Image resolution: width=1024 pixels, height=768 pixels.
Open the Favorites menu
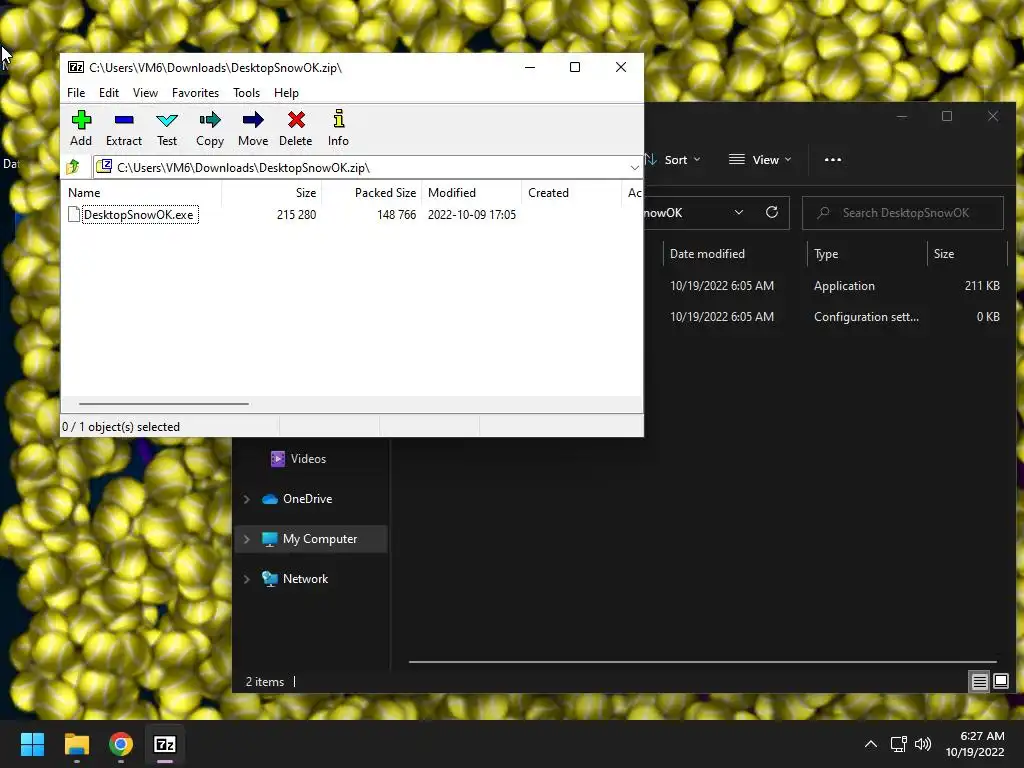click(195, 93)
